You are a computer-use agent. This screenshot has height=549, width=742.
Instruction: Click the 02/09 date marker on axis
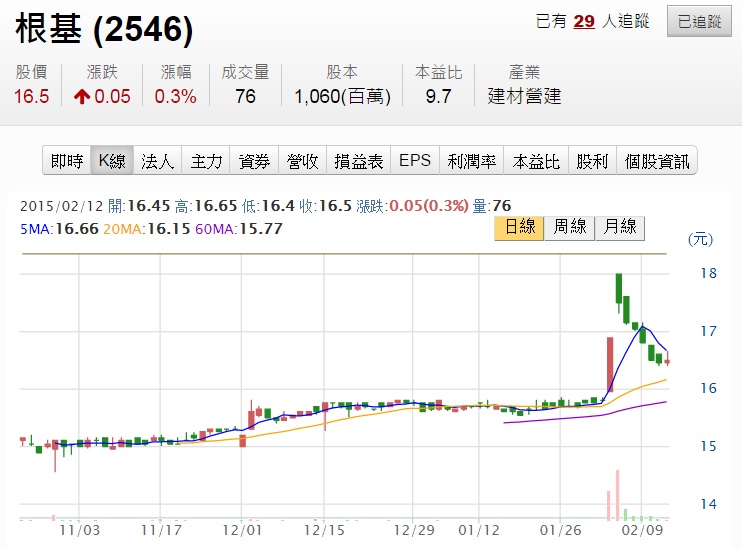[x=642, y=530]
